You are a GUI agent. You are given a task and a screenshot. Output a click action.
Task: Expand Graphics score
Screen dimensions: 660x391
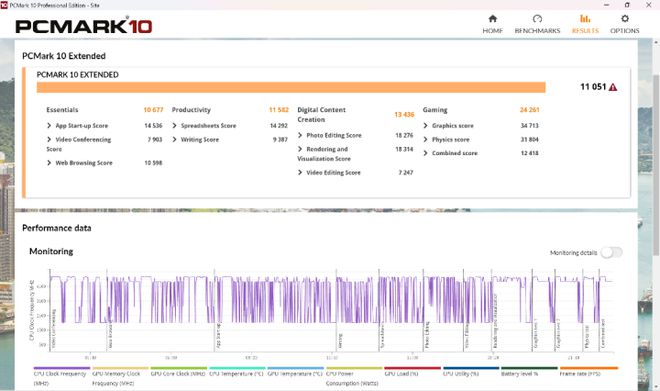pos(426,125)
